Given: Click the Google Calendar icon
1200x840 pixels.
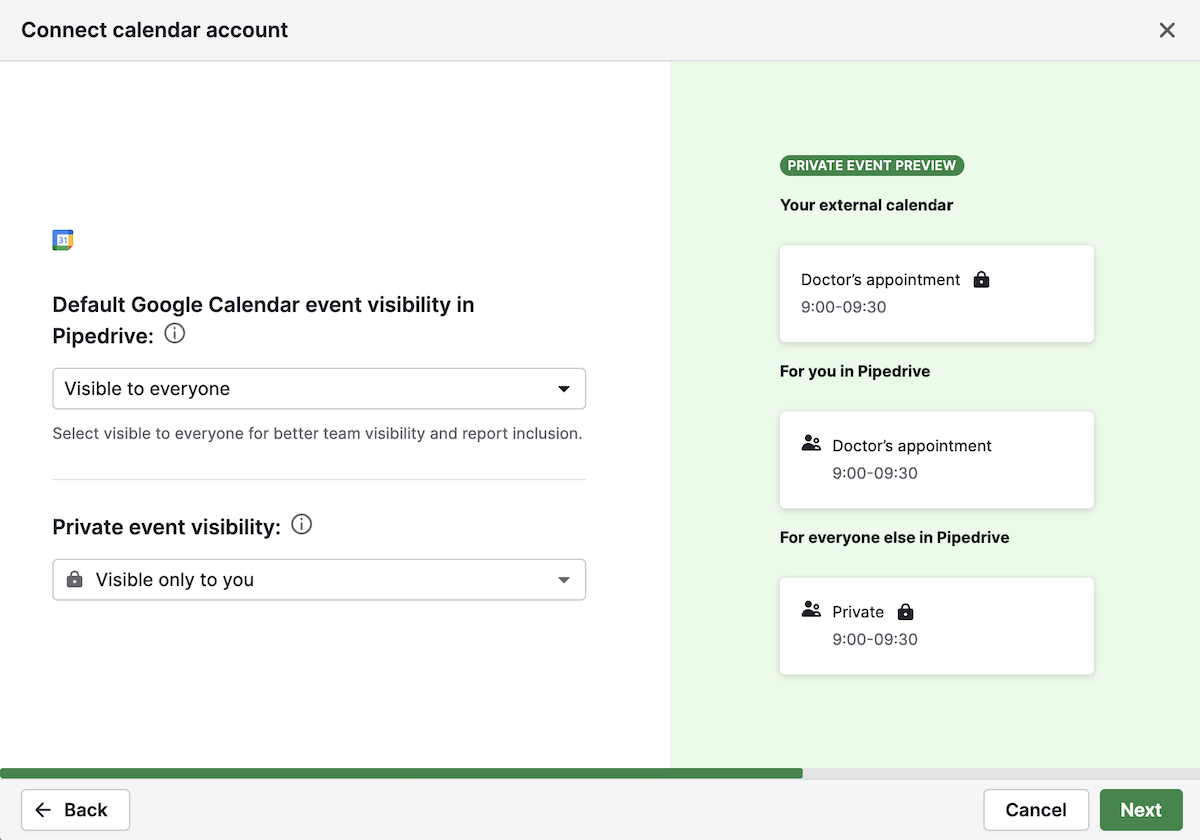Looking at the screenshot, I should click(x=62, y=240).
